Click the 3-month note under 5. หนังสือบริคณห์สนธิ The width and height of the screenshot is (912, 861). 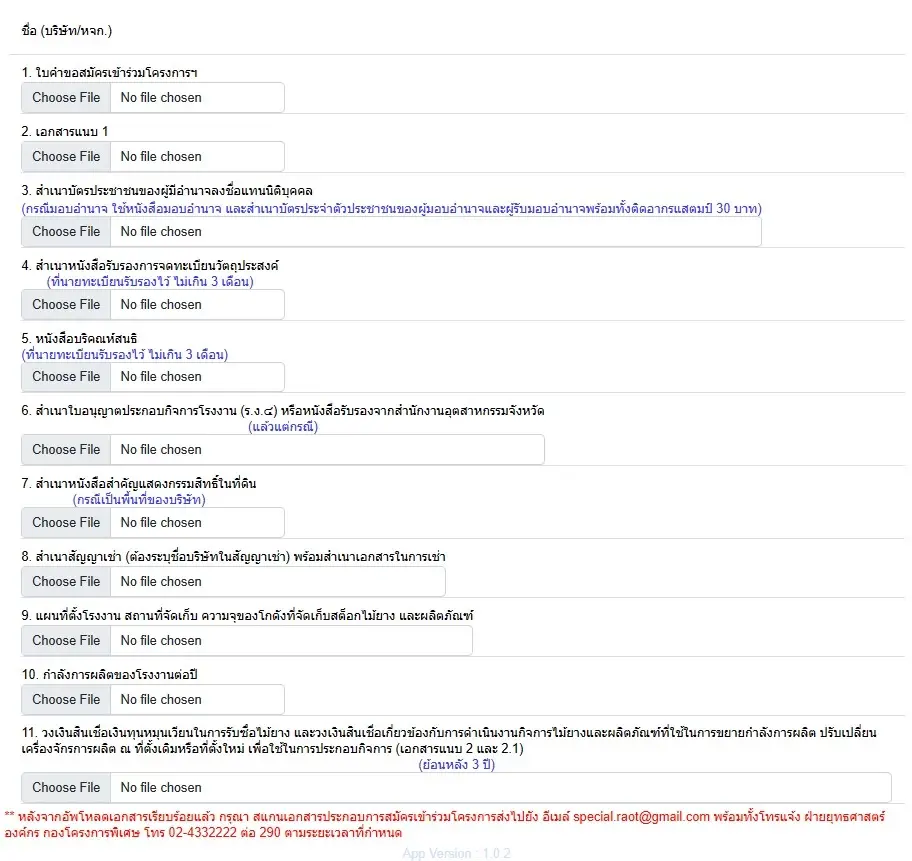[x=124, y=354]
